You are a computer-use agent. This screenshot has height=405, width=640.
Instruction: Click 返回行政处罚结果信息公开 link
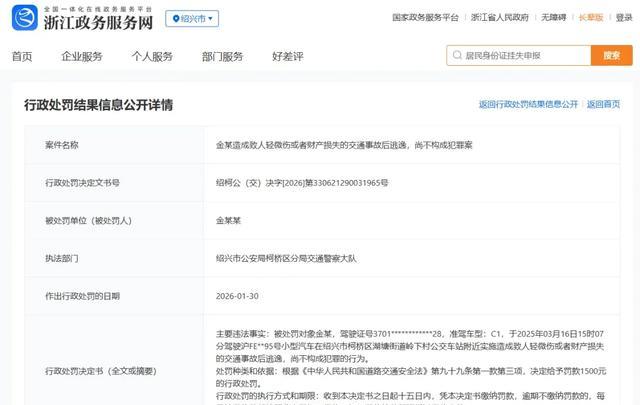click(528, 105)
